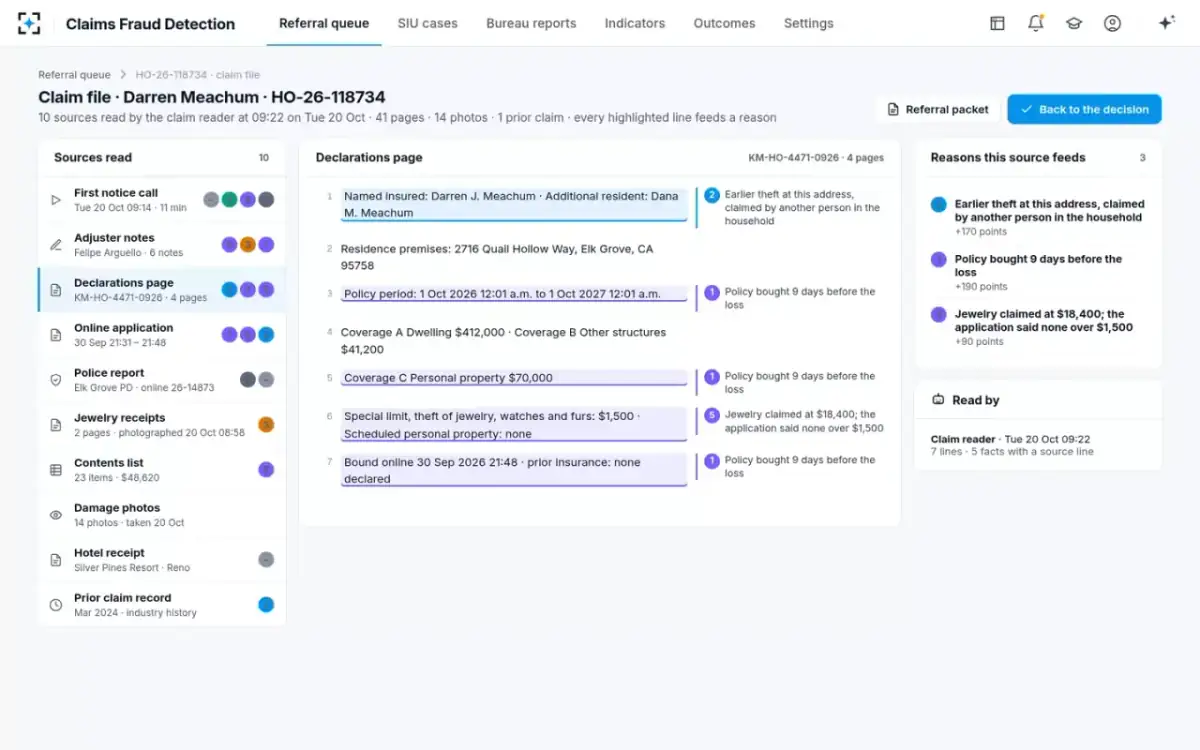Open the Settings tab
Viewport: 1200px width, 750px height.
808,23
